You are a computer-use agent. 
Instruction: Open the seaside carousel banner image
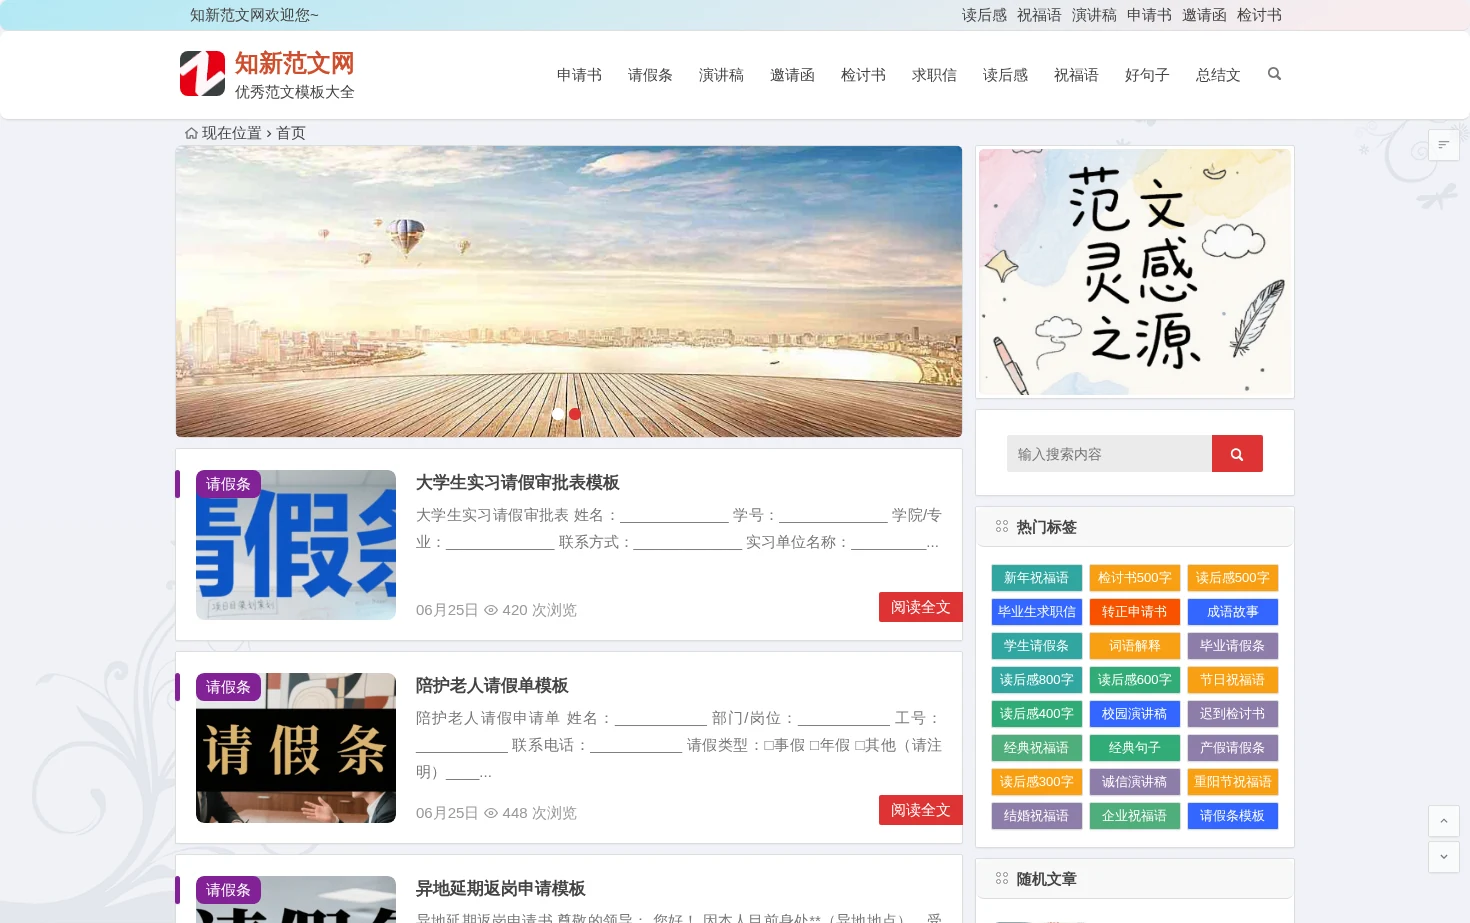click(569, 291)
